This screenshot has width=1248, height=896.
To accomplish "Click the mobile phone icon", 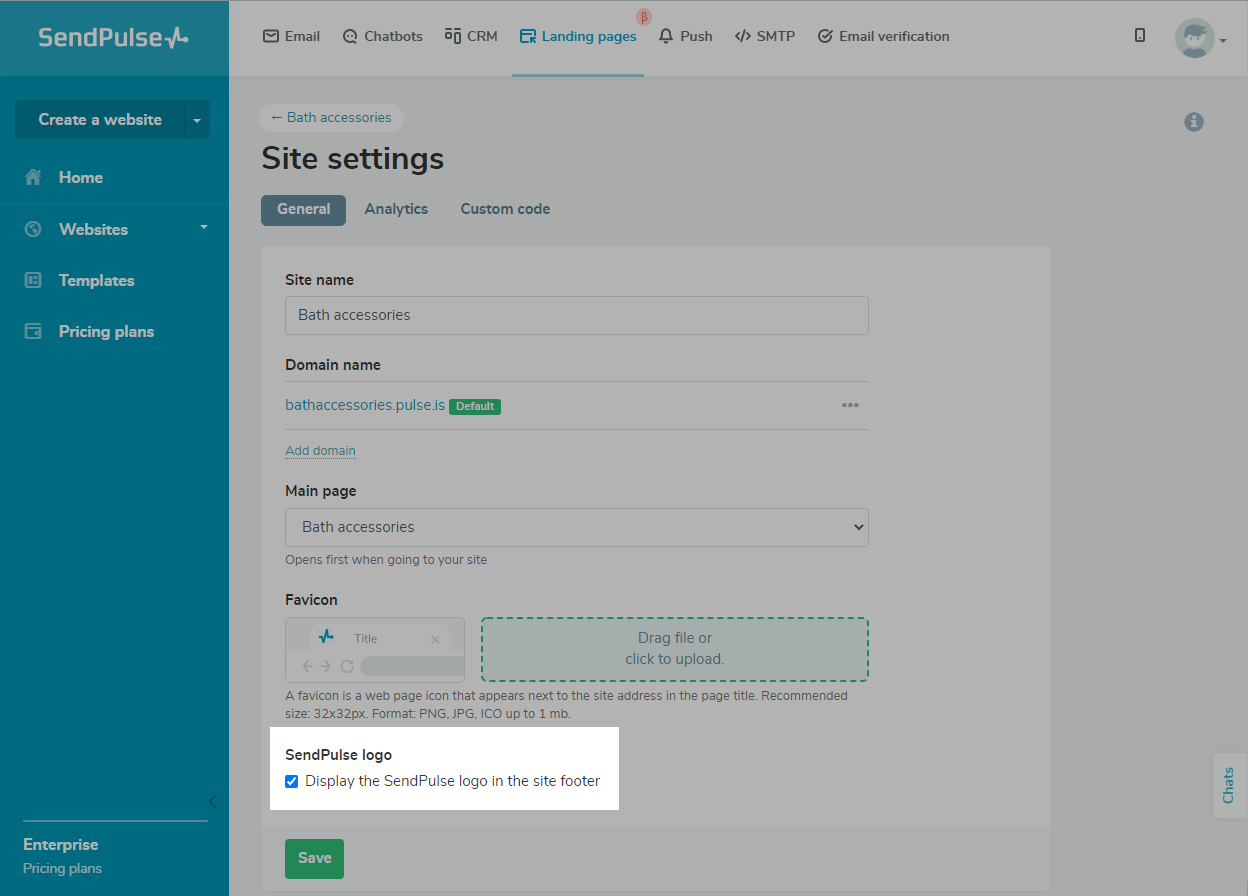I will point(1140,35).
